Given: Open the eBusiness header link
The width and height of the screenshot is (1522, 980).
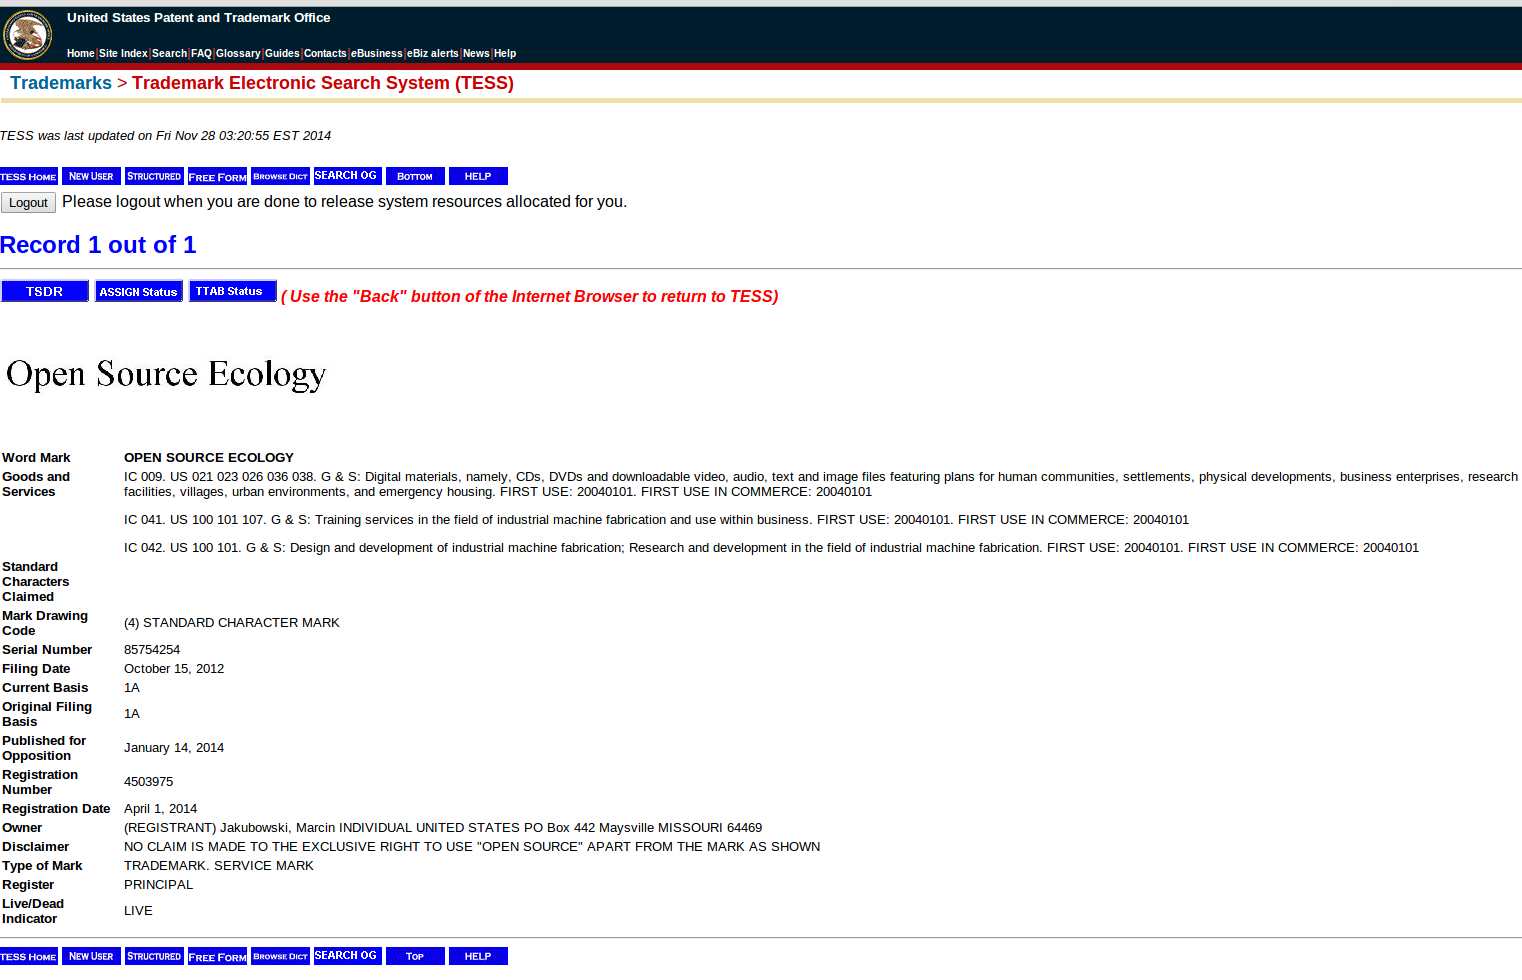Looking at the screenshot, I should coord(376,54).
